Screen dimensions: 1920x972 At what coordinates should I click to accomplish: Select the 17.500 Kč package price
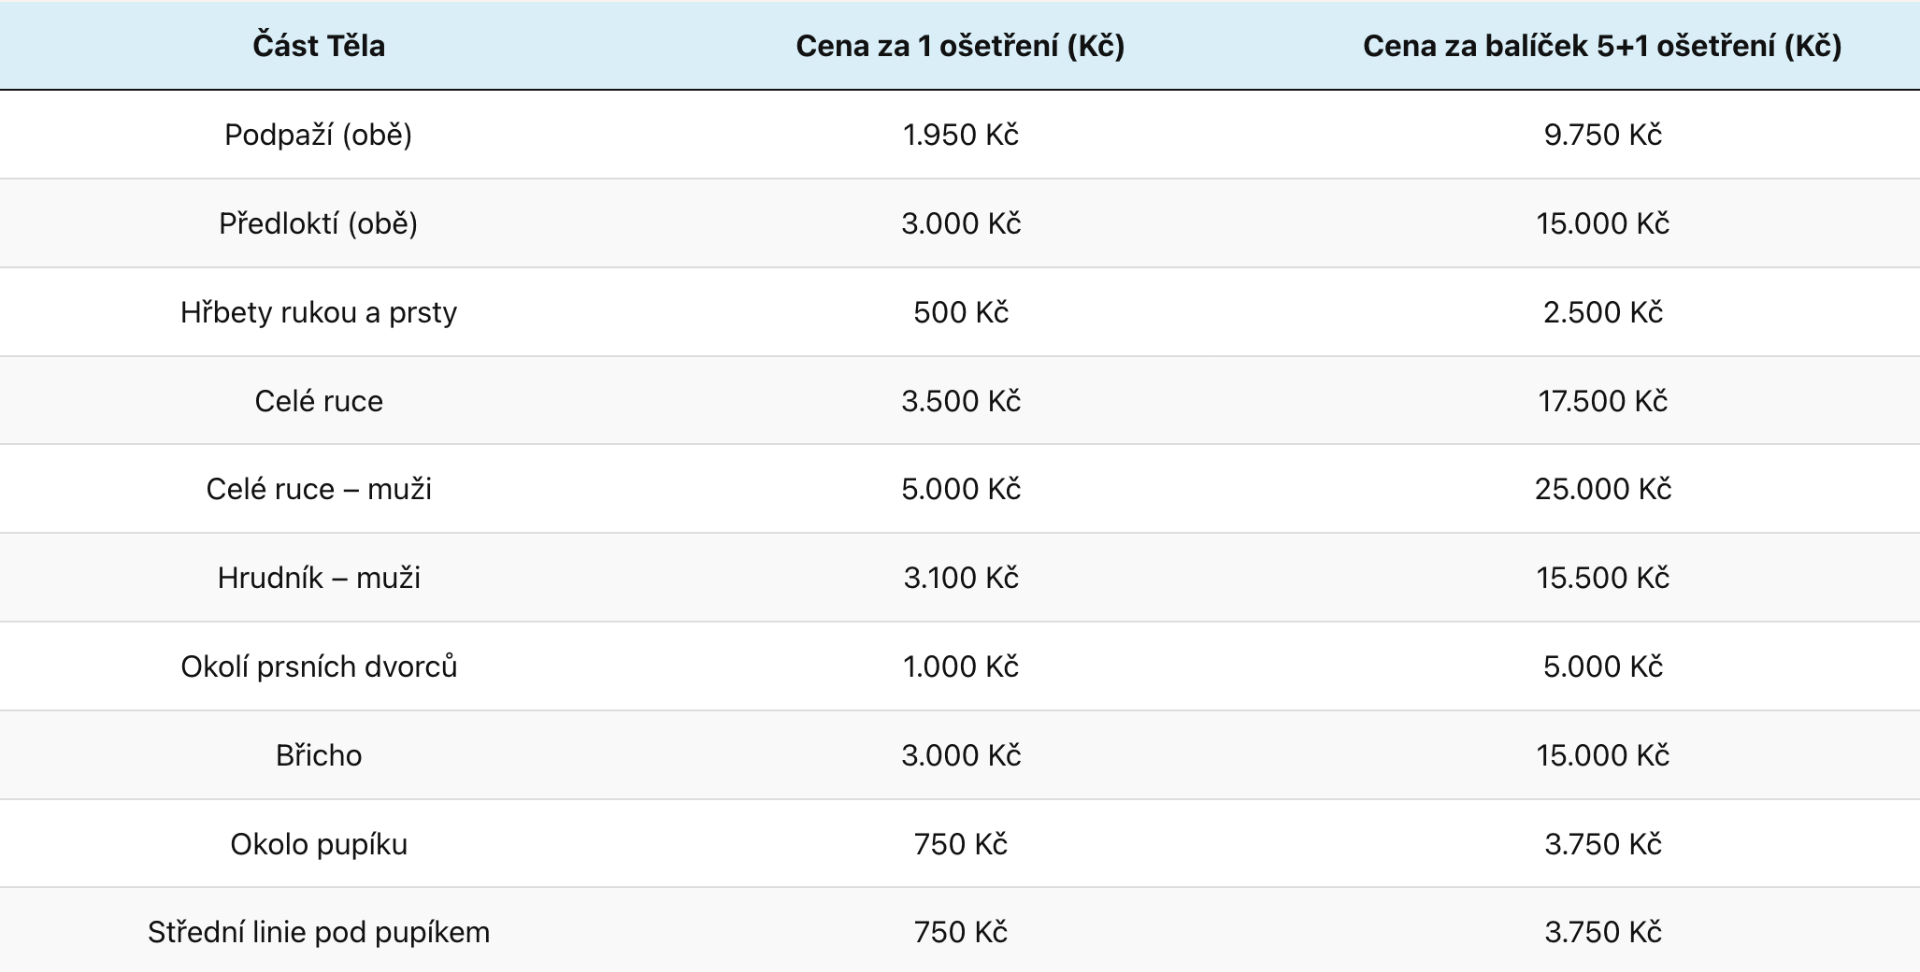tap(1602, 401)
